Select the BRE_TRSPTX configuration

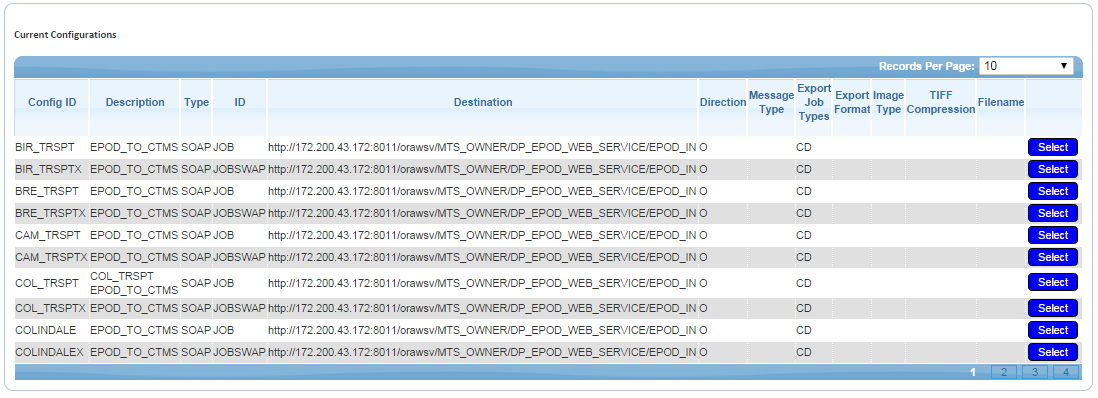[x=1052, y=213]
